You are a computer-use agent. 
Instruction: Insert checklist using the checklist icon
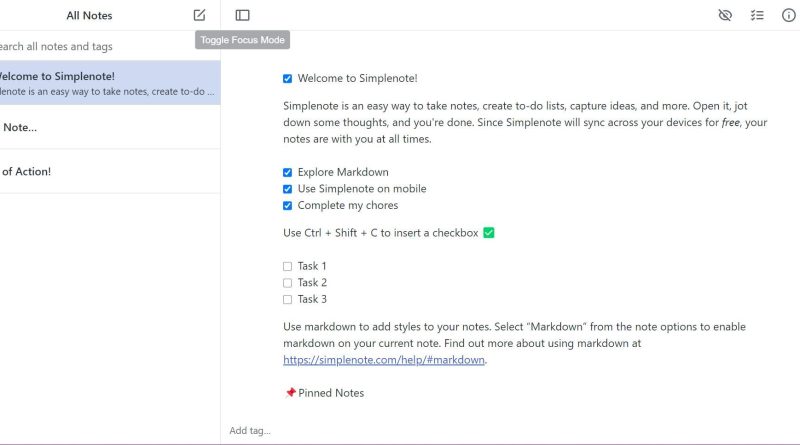point(757,15)
